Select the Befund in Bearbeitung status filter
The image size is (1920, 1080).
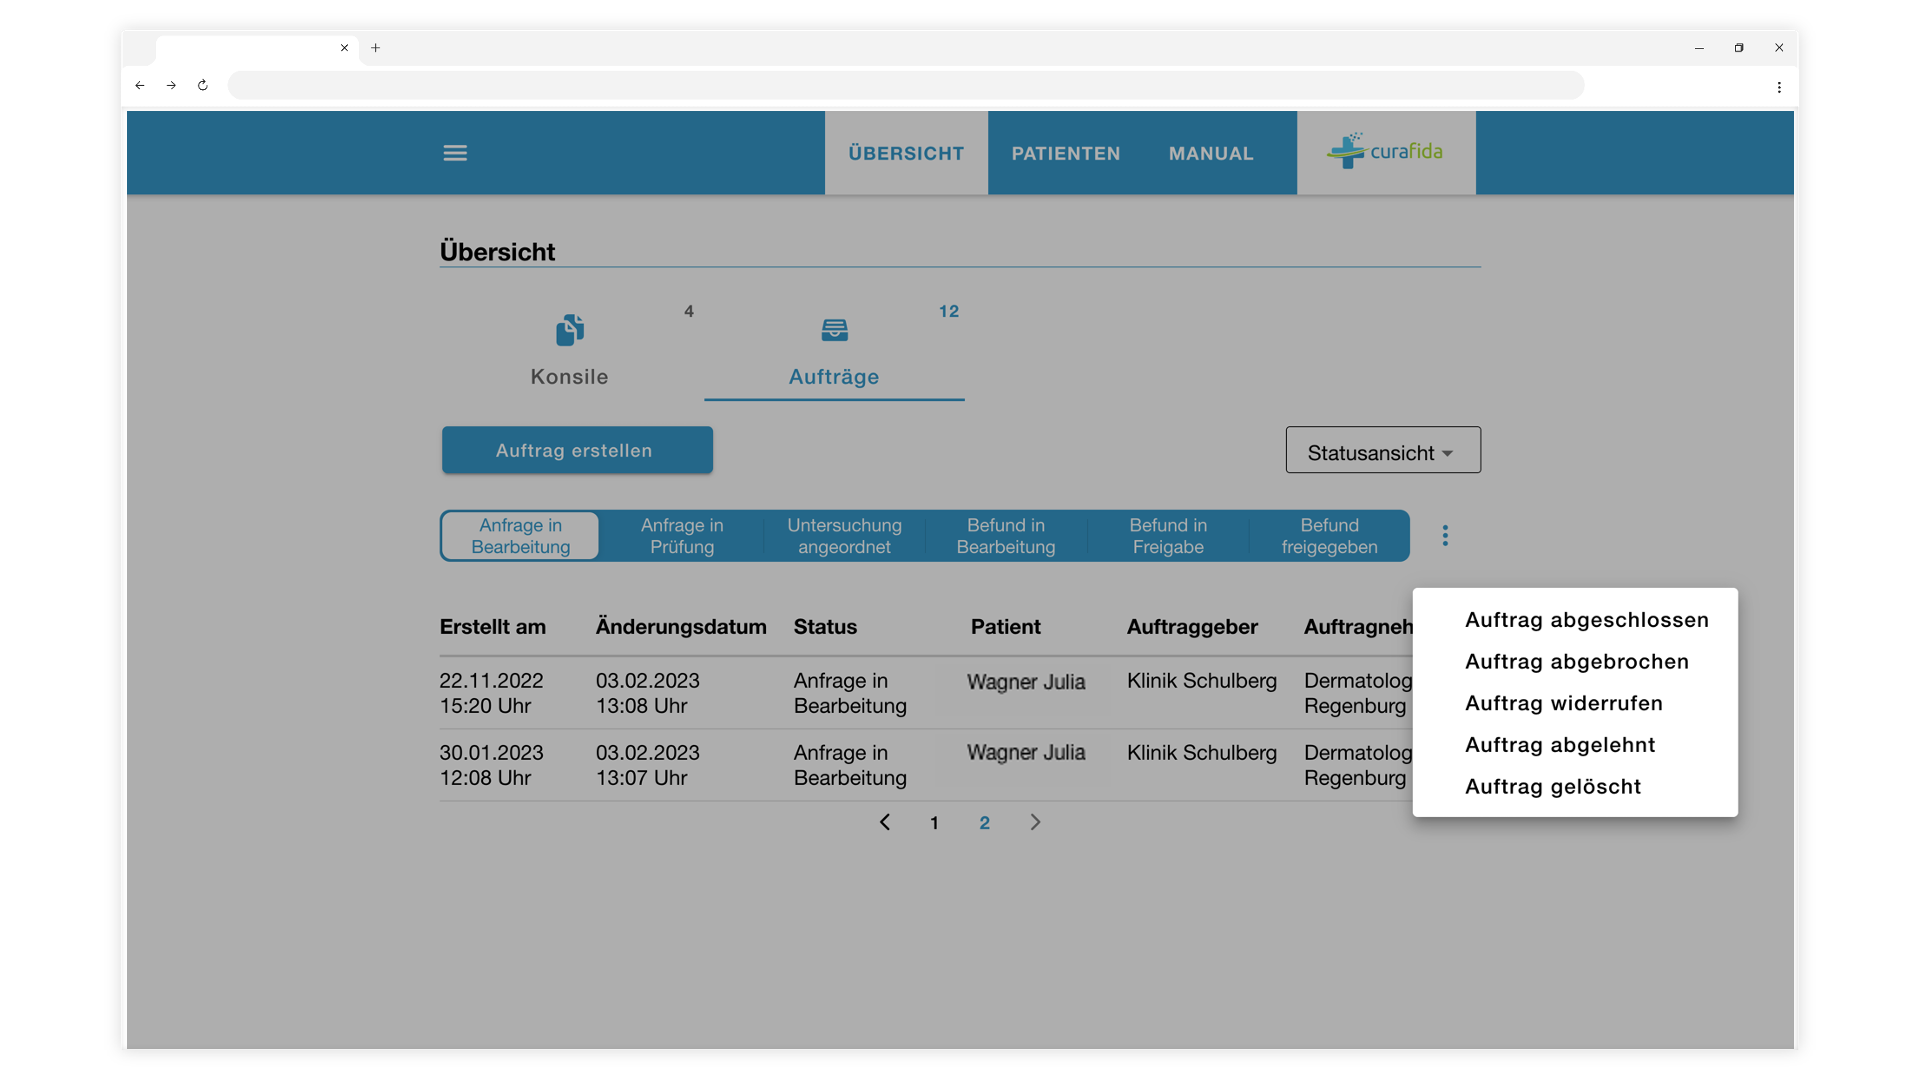click(x=1006, y=536)
